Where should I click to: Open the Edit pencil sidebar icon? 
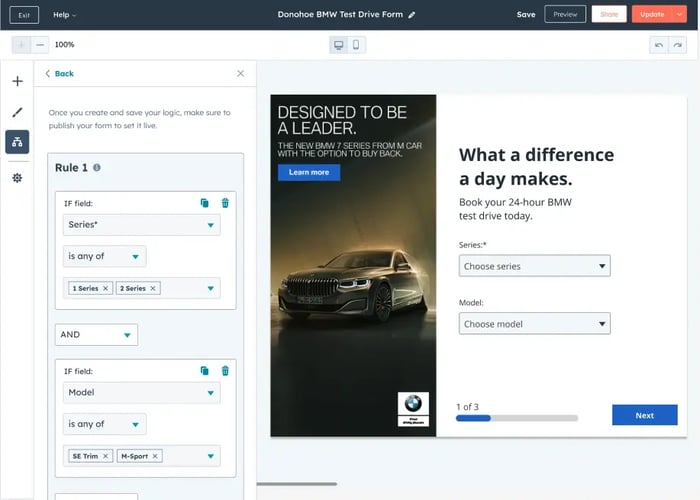(17, 112)
